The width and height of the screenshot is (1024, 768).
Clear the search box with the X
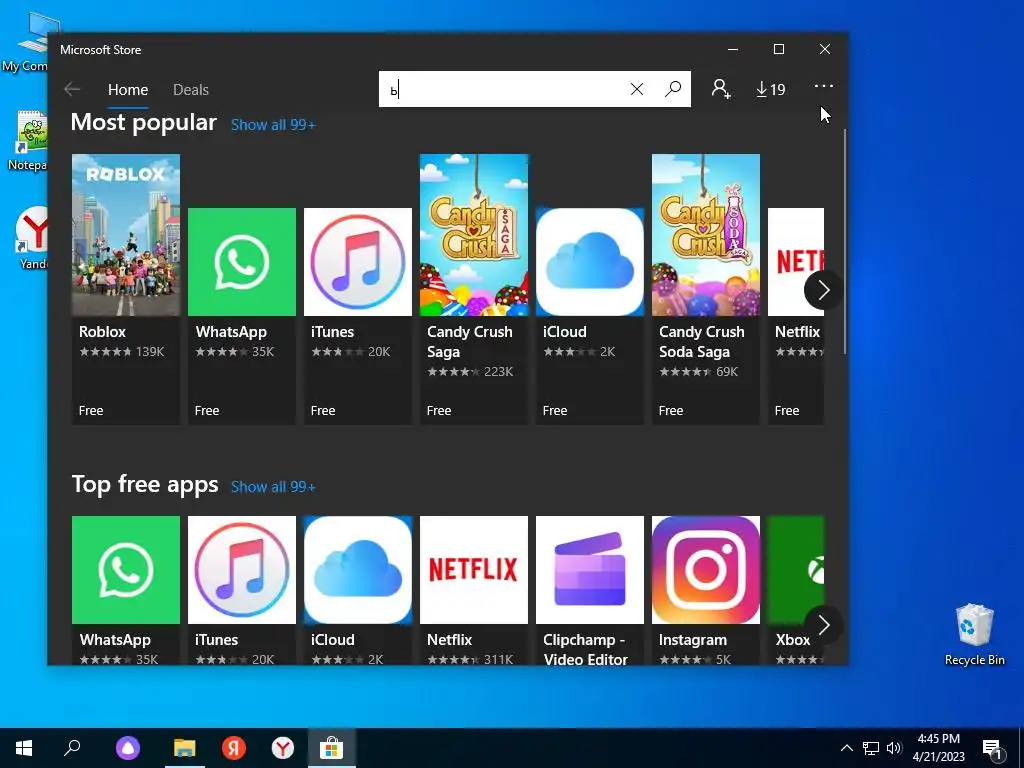tap(637, 89)
